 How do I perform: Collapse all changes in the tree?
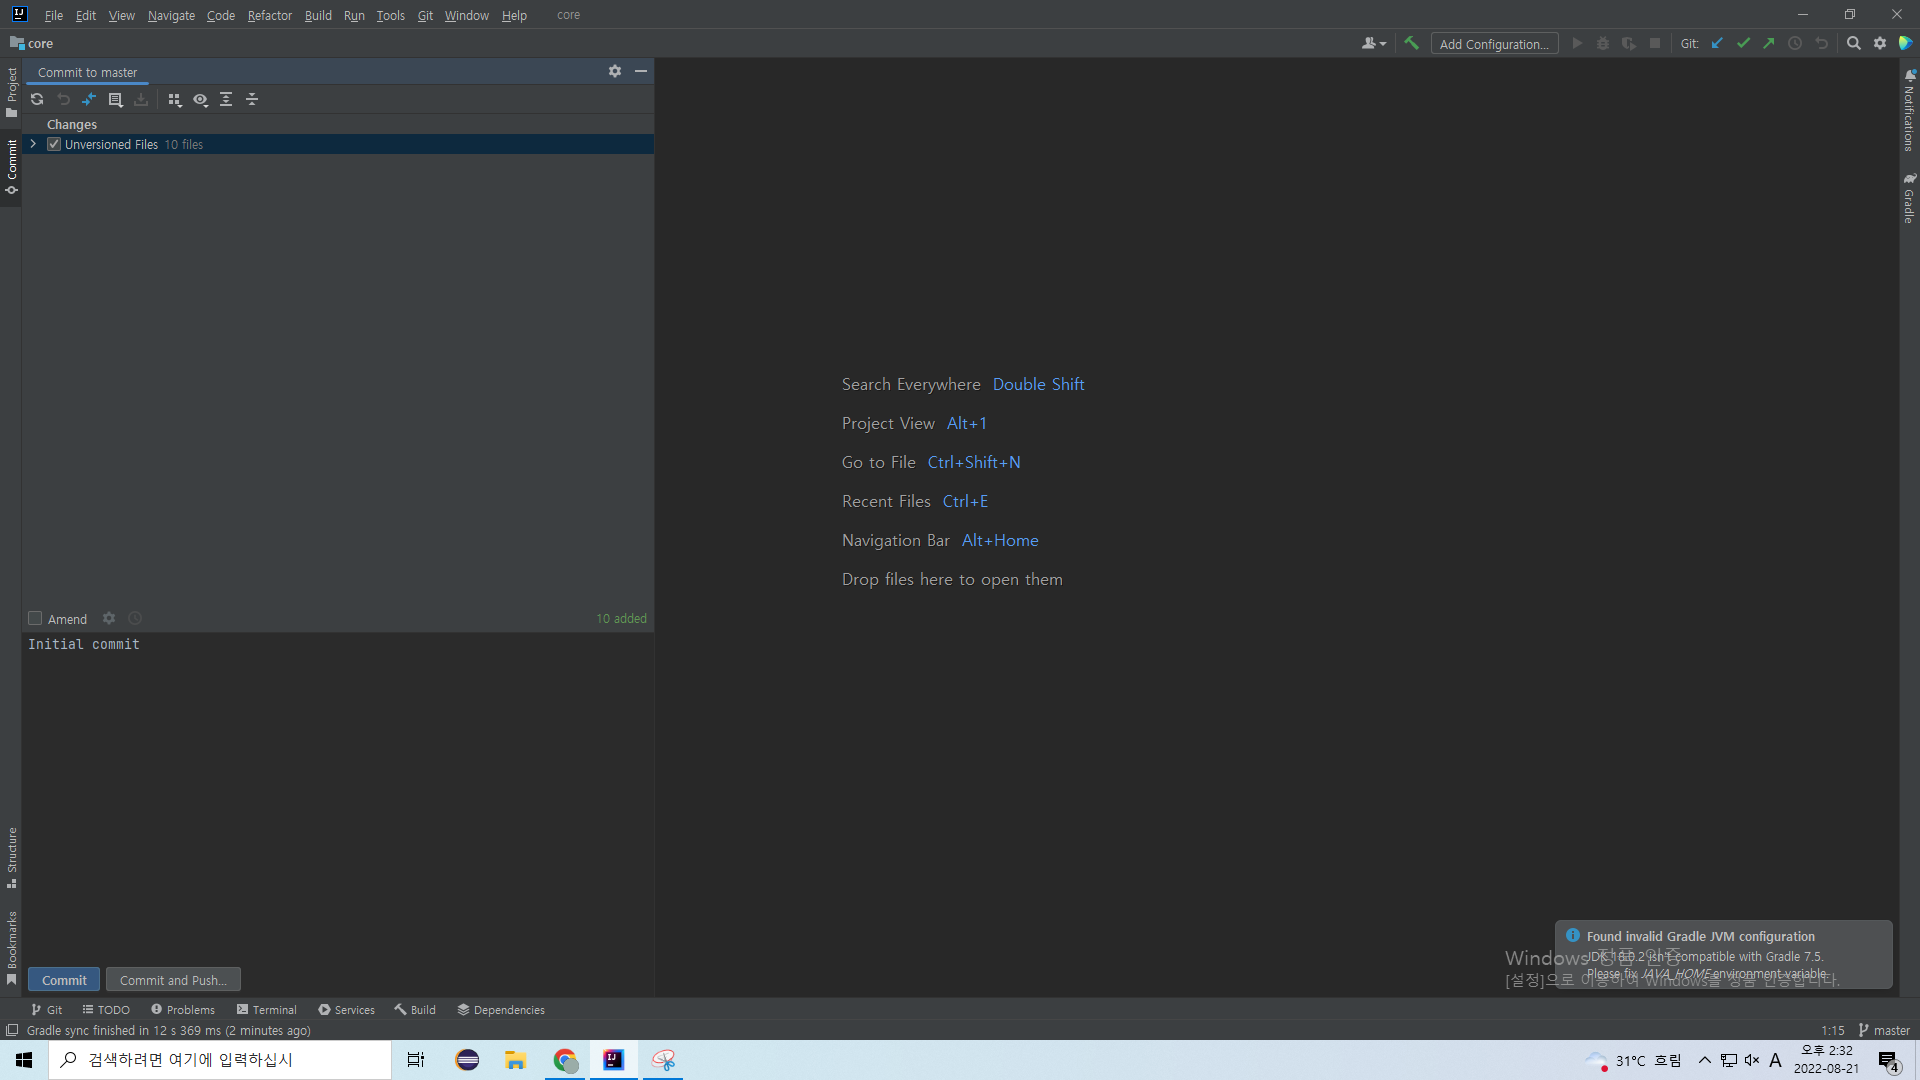(252, 99)
